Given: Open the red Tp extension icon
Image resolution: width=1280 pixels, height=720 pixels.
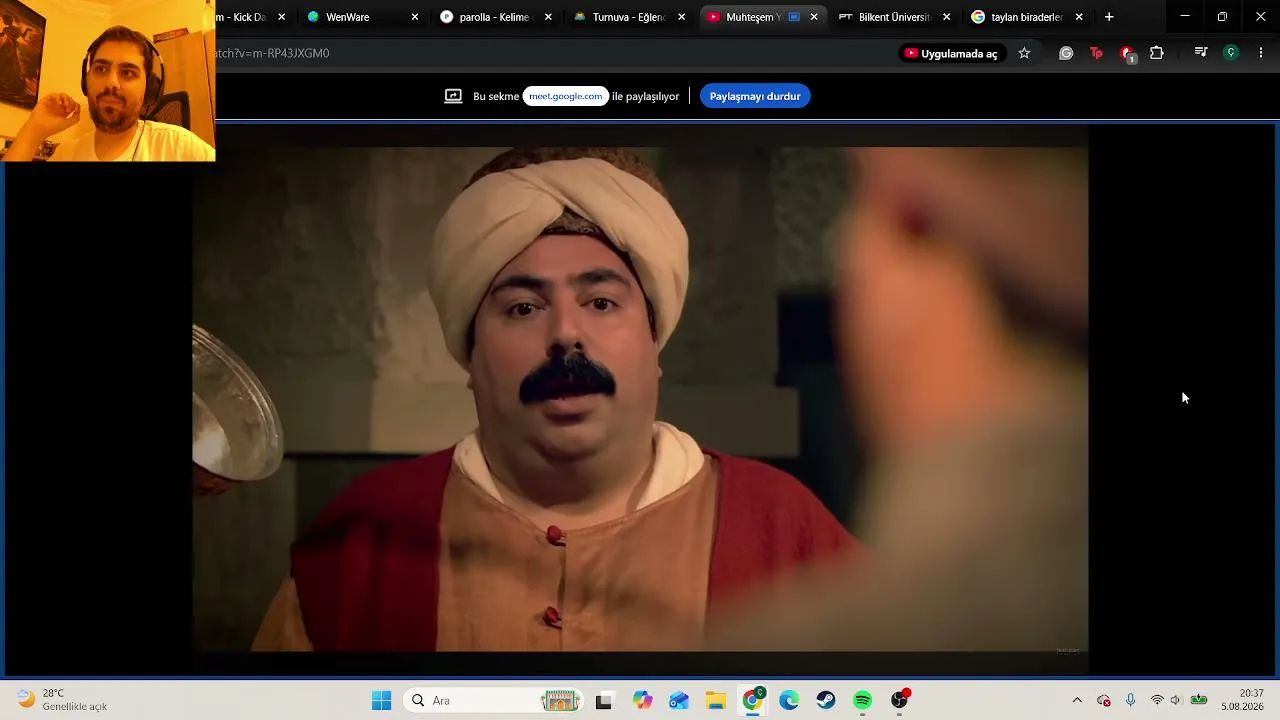Looking at the screenshot, I should [x=1096, y=53].
